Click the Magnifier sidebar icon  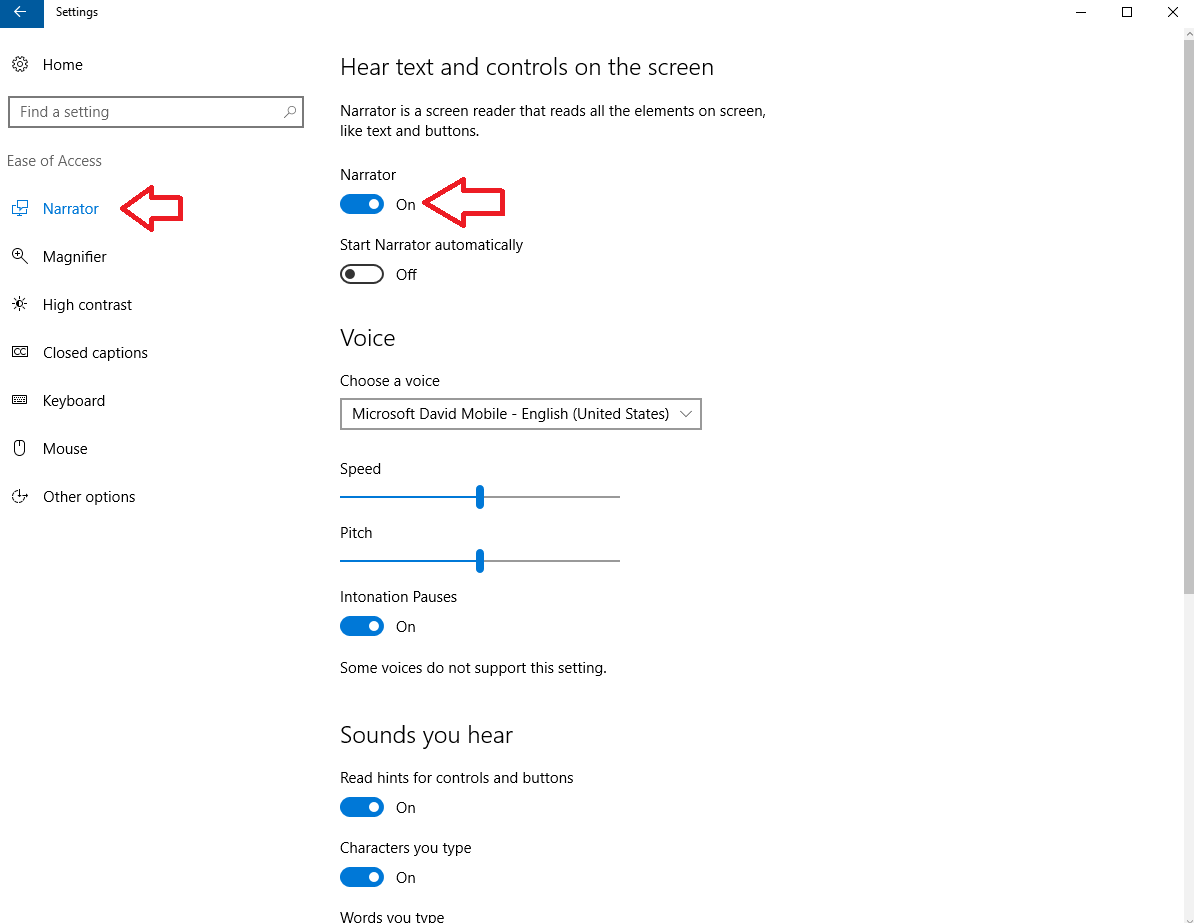pos(20,257)
